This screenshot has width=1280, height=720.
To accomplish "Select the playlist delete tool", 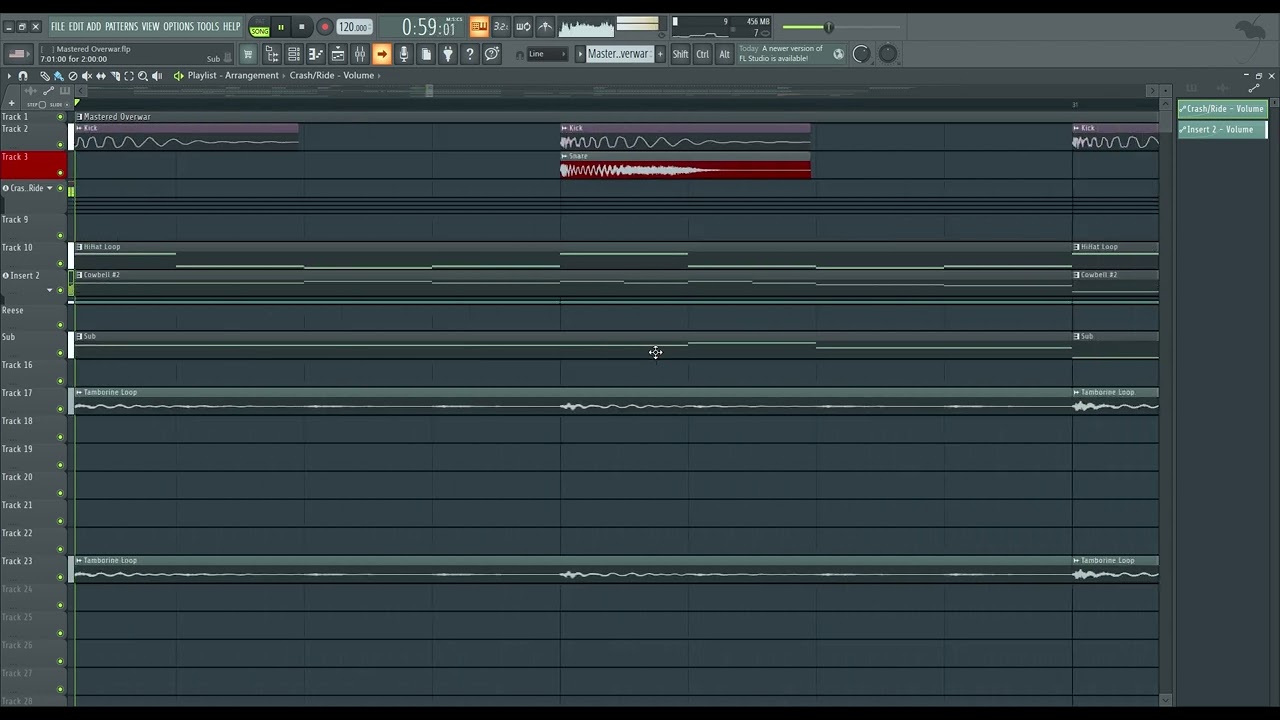I will point(73,76).
